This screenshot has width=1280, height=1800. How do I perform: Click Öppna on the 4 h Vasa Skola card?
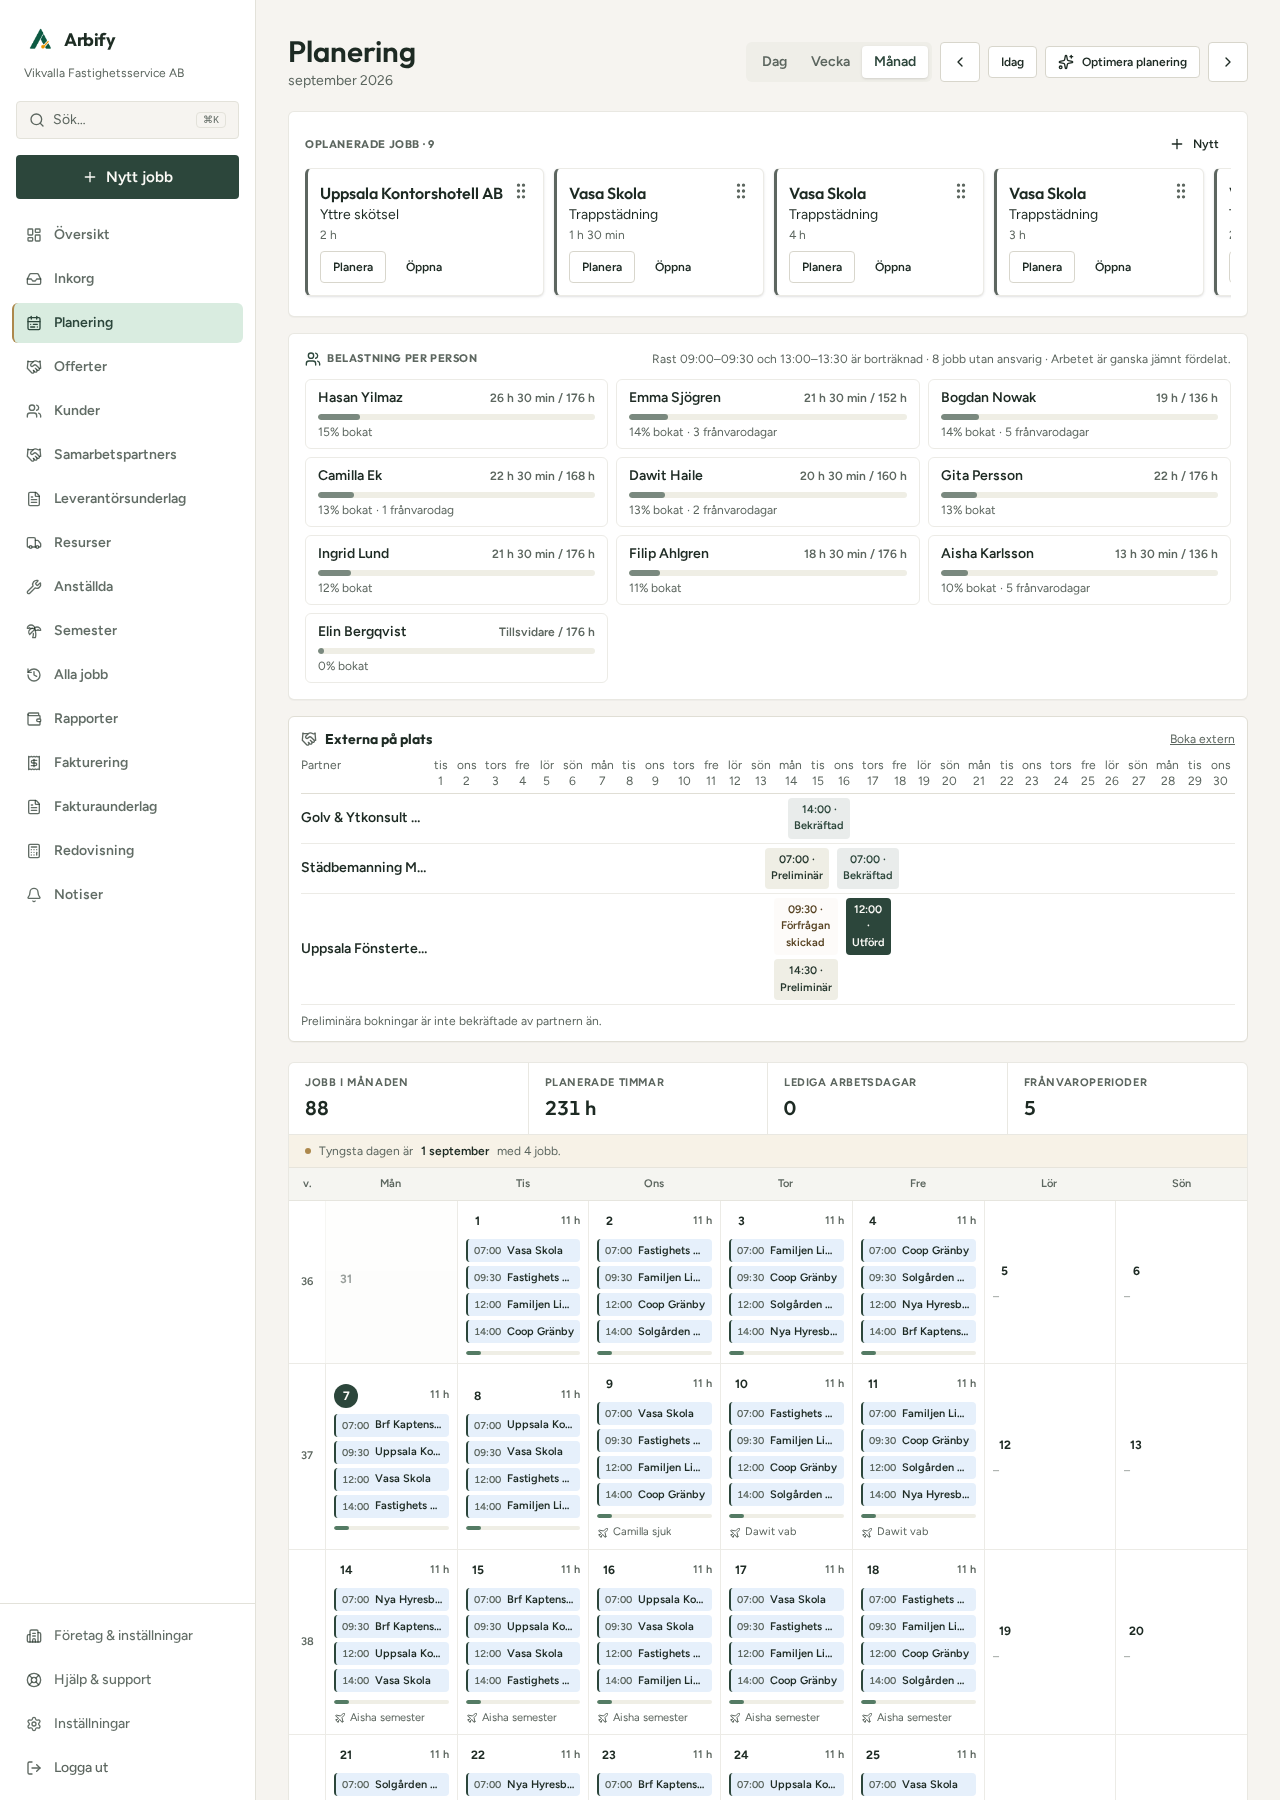pyautogui.click(x=893, y=267)
